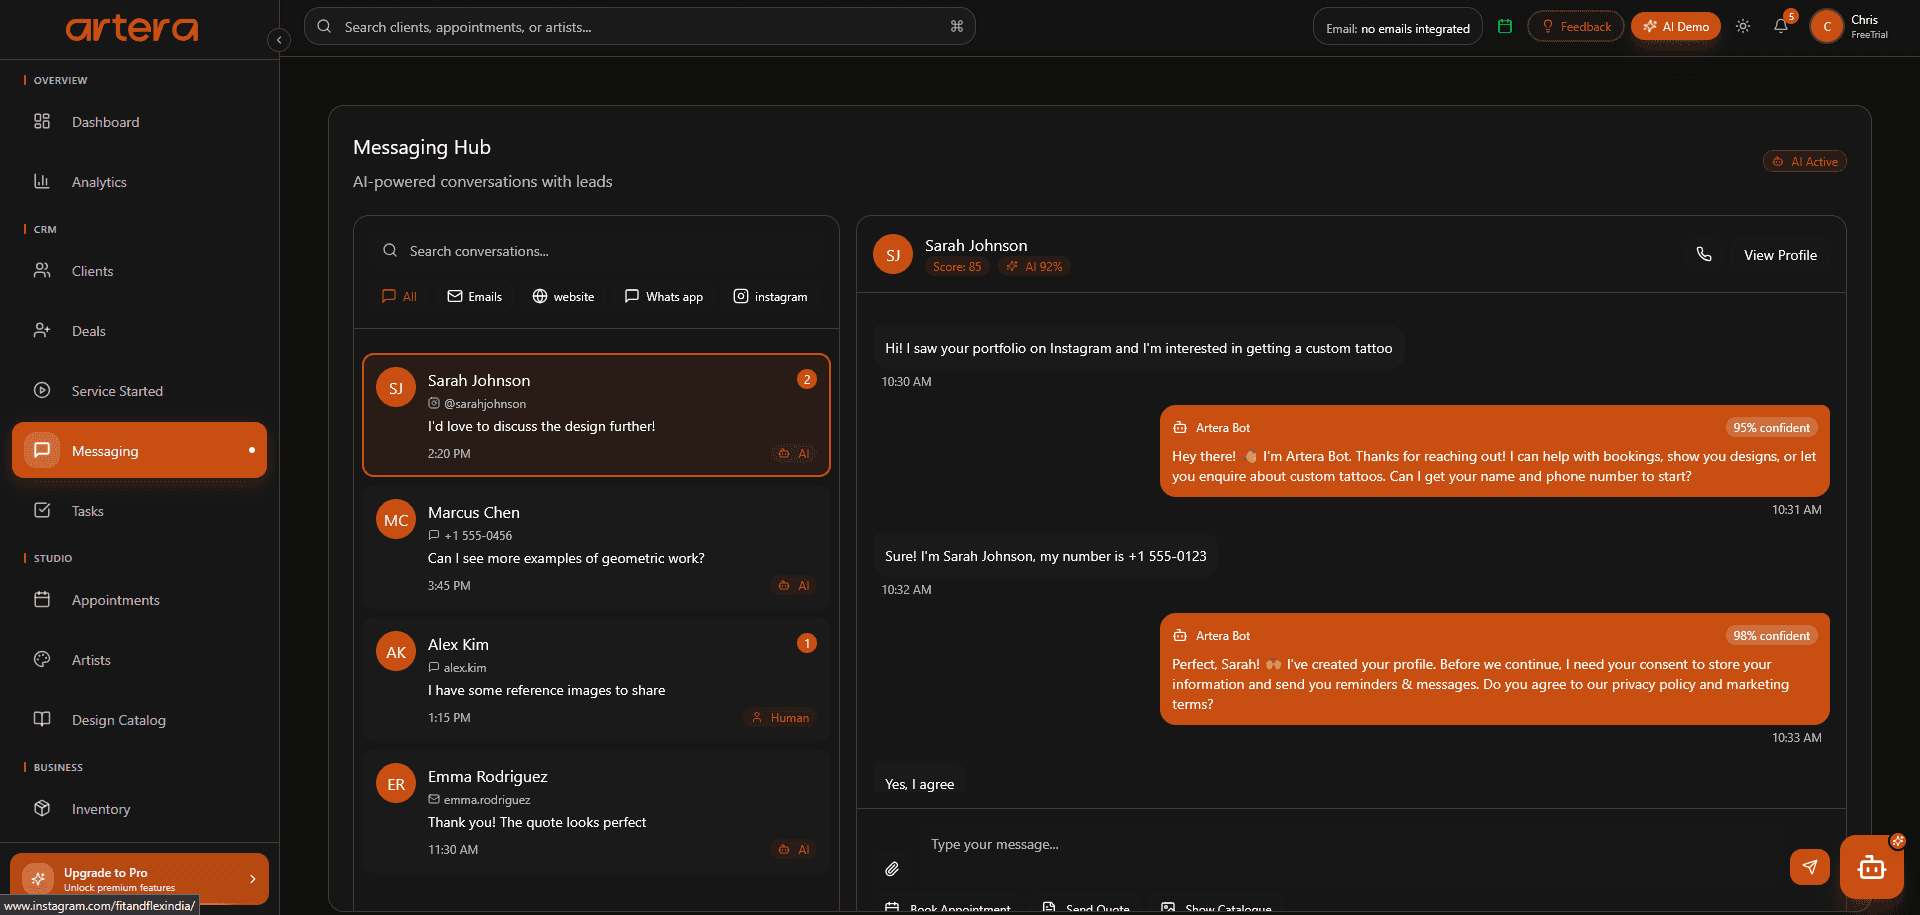Viewport: 1920px width, 915px height.
Task: Click the SJ avatar in chat header
Action: [893, 255]
